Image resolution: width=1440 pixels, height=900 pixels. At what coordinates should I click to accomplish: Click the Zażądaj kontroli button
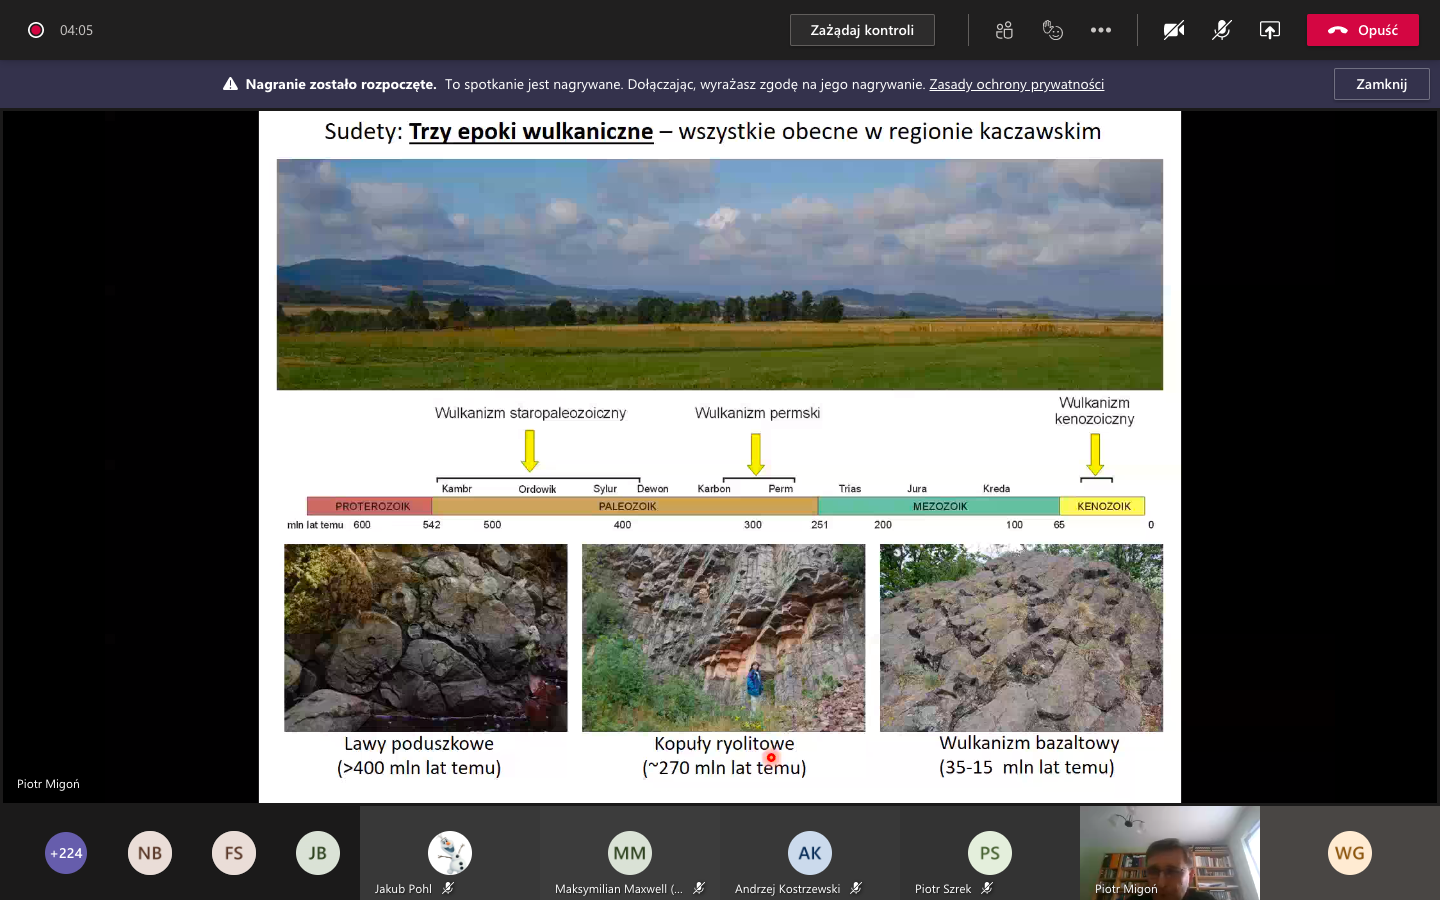tap(862, 30)
